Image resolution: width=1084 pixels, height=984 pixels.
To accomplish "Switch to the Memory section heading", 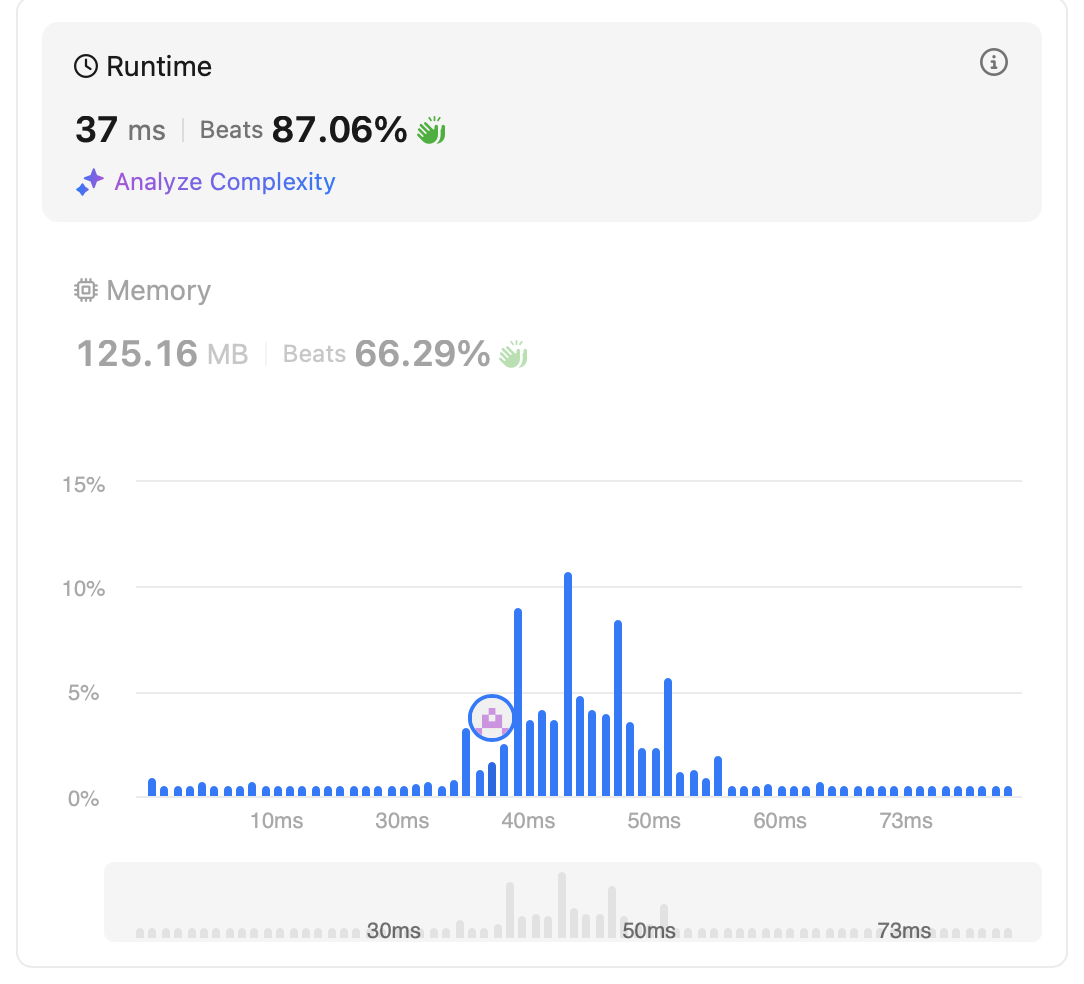I will point(158,291).
